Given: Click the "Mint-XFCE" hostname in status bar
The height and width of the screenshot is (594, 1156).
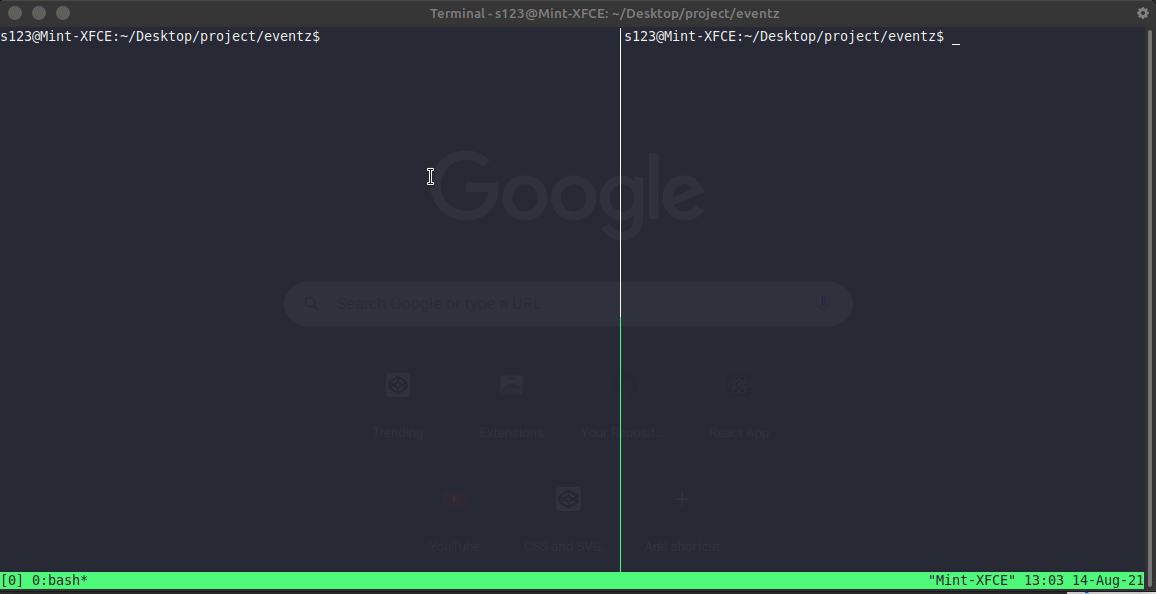Looking at the screenshot, I should 972,580.
